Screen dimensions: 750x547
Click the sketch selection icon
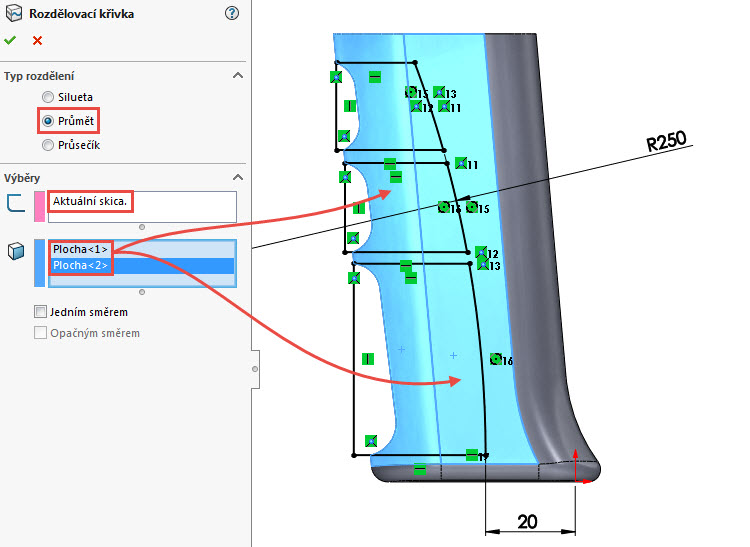[x=16, y=203]
